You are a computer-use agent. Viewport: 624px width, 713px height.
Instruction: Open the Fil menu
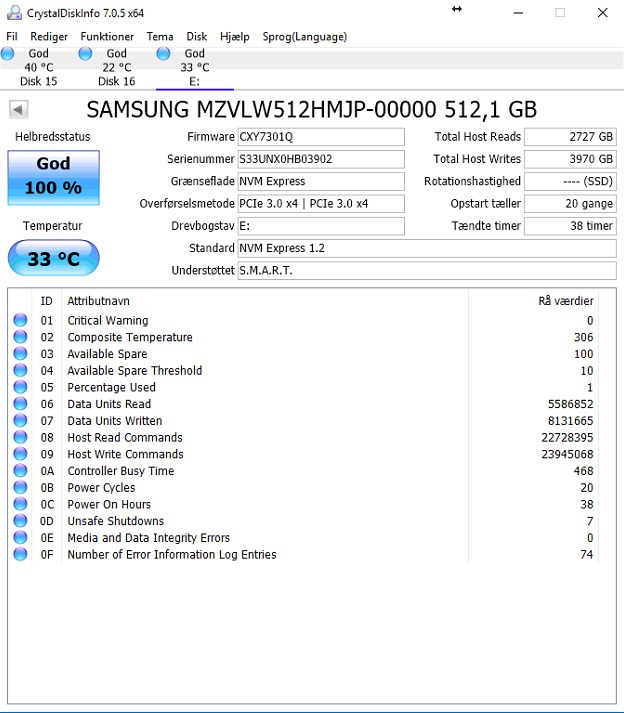(x=12, y=36)
